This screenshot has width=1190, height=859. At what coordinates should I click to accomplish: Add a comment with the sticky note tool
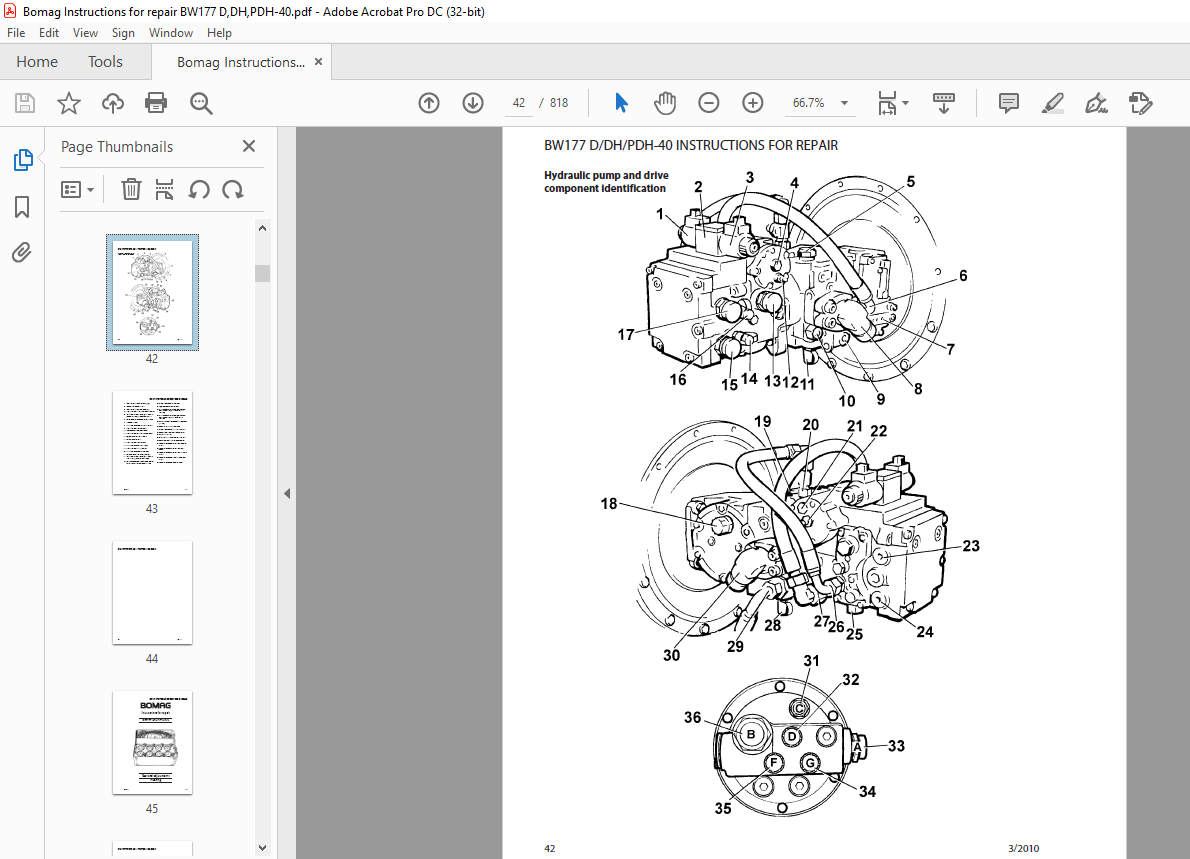click(x=1009, y=103)
